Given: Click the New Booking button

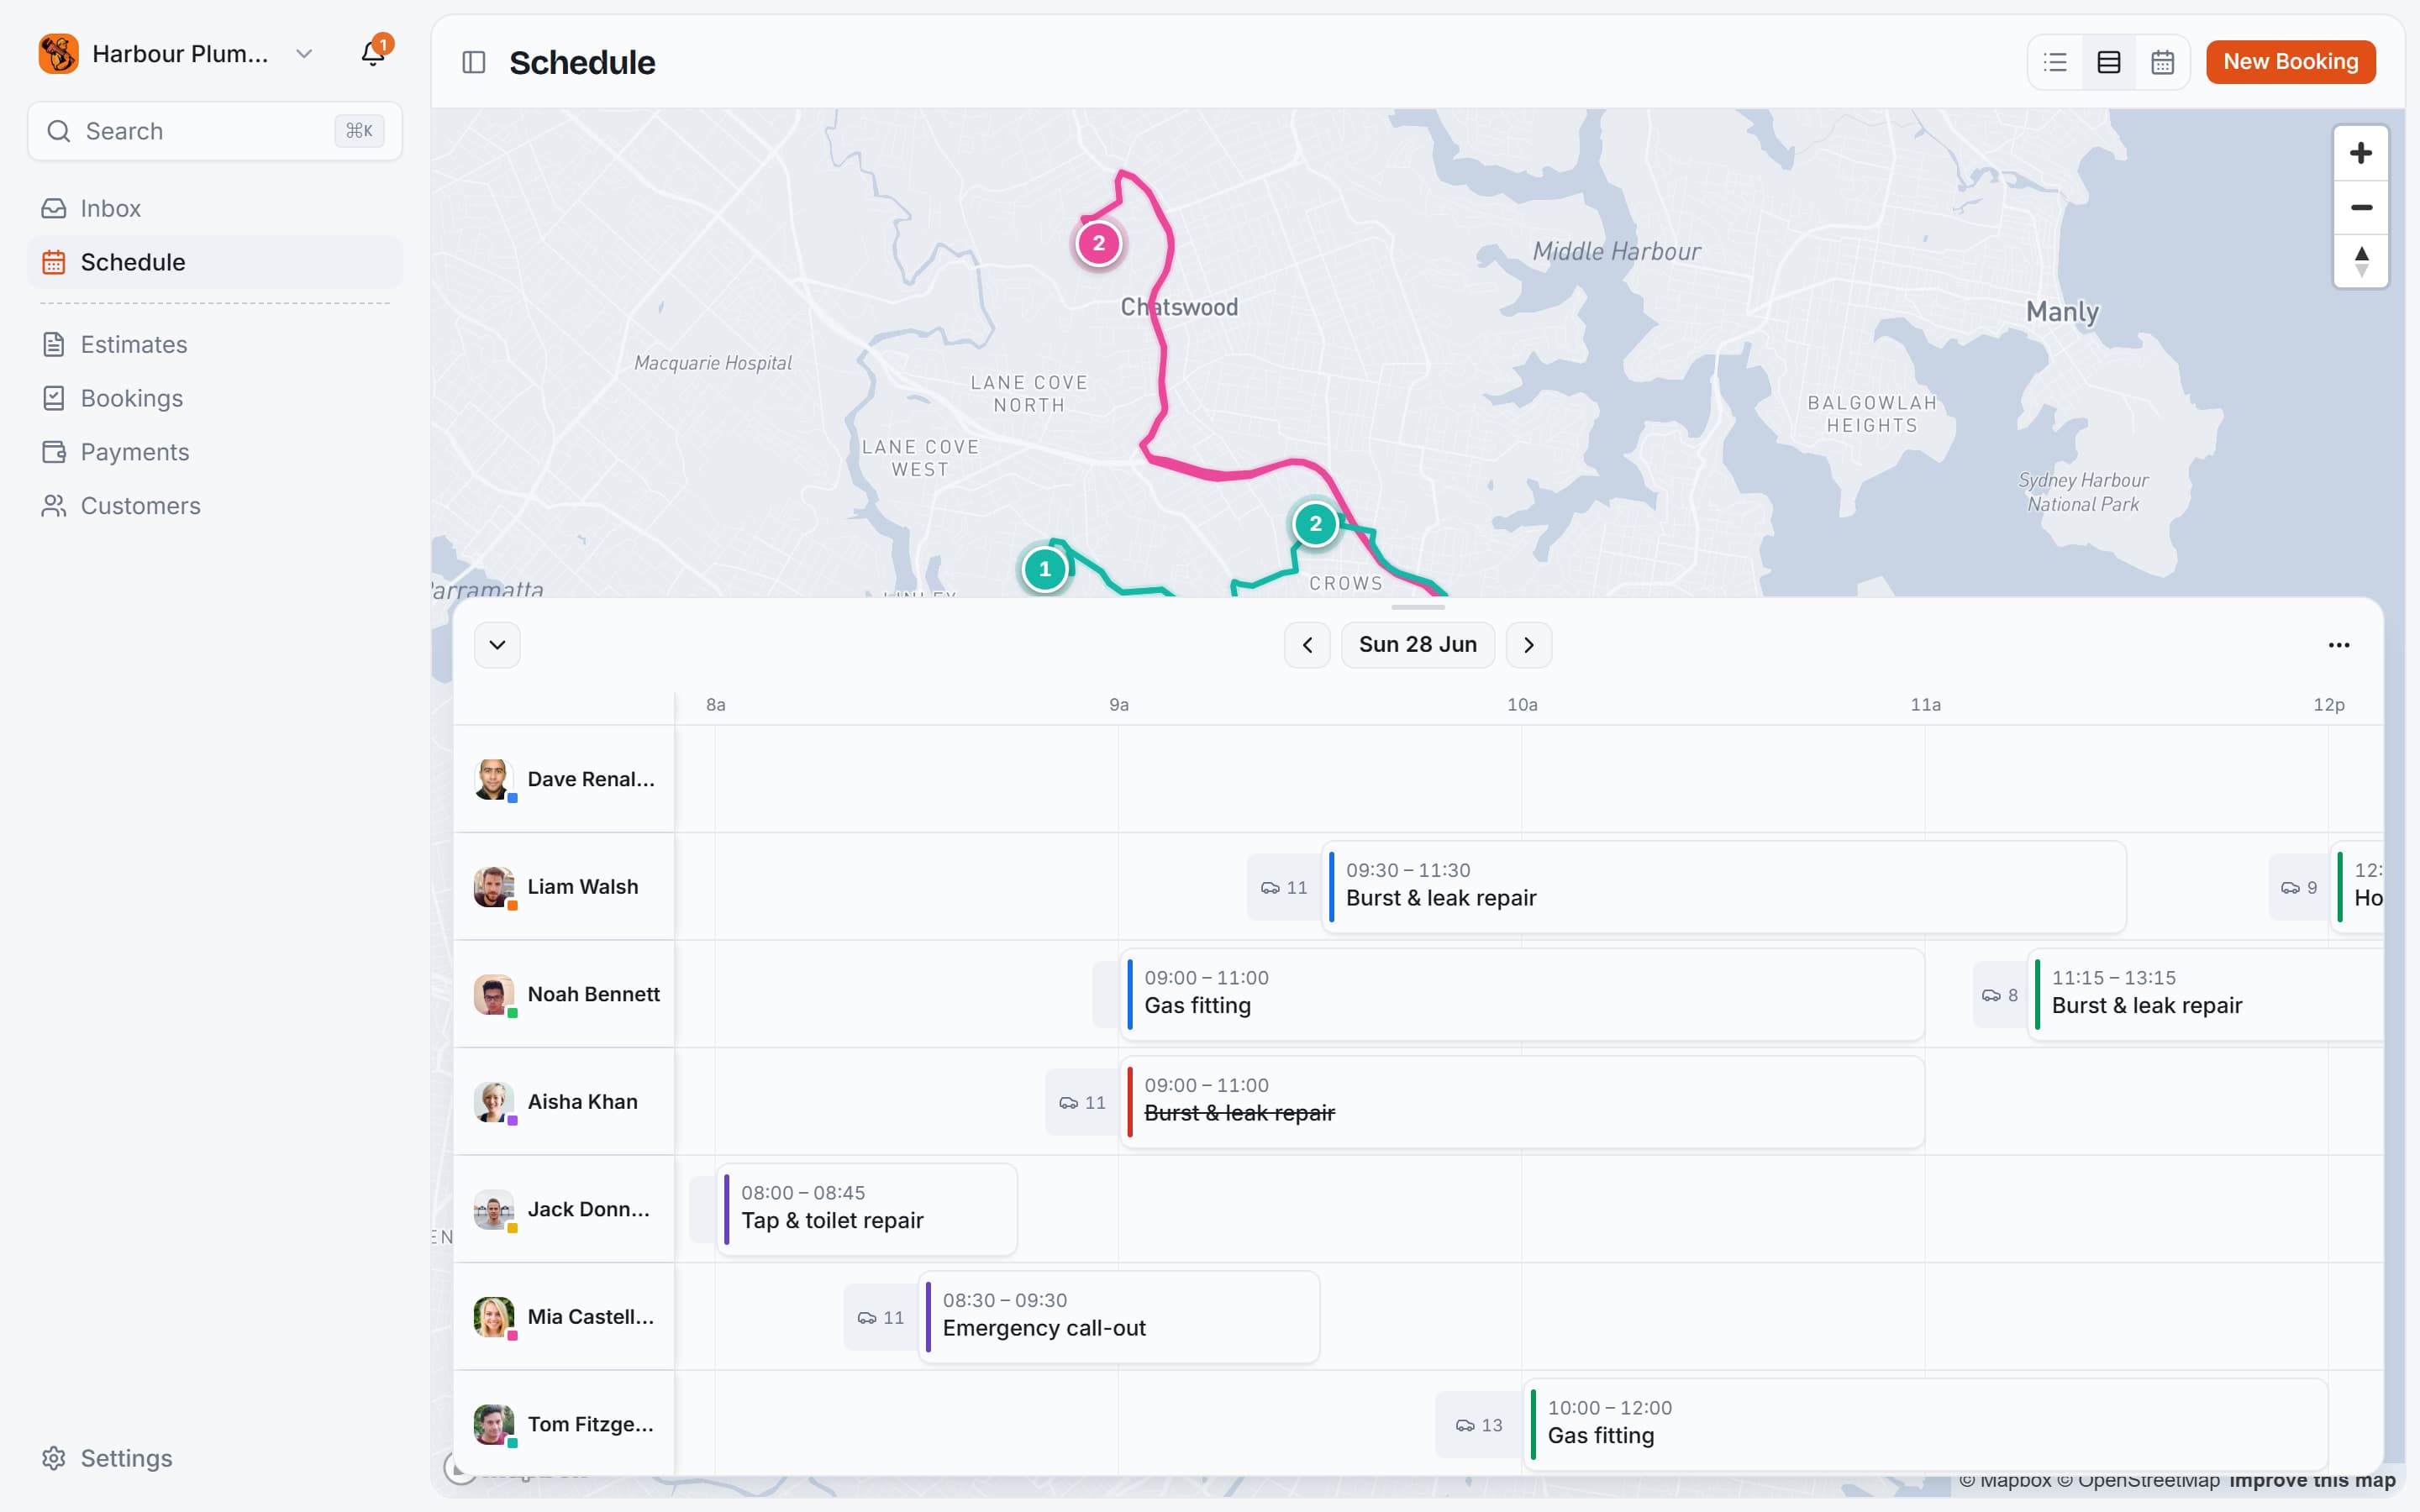Looking at the screenshot, I should pyautogui.click(x=2291, y=62).
